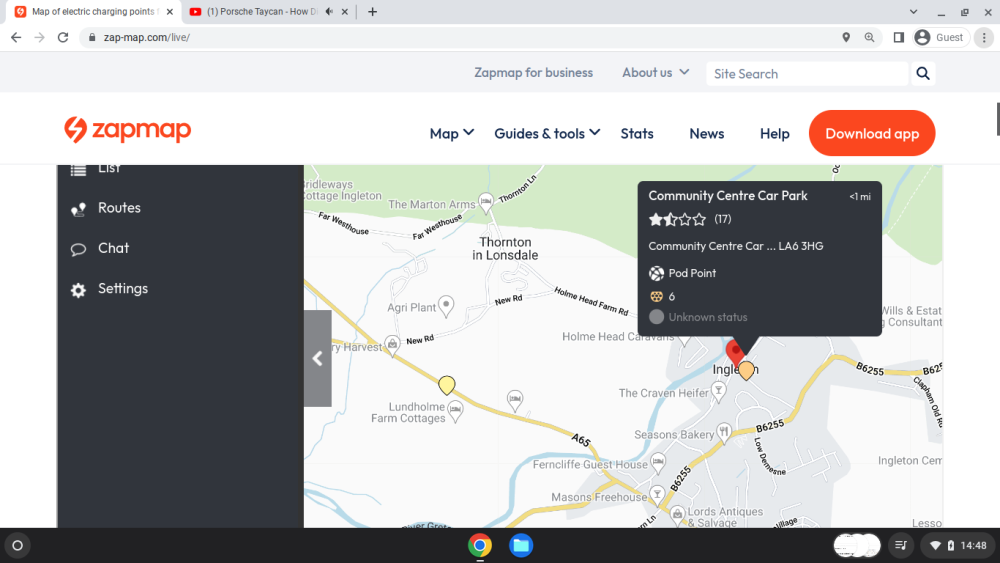Screen dimensions: 1000x563
Task: Click The Craven Heifer bar marker
Action: [x=719, y=391]
